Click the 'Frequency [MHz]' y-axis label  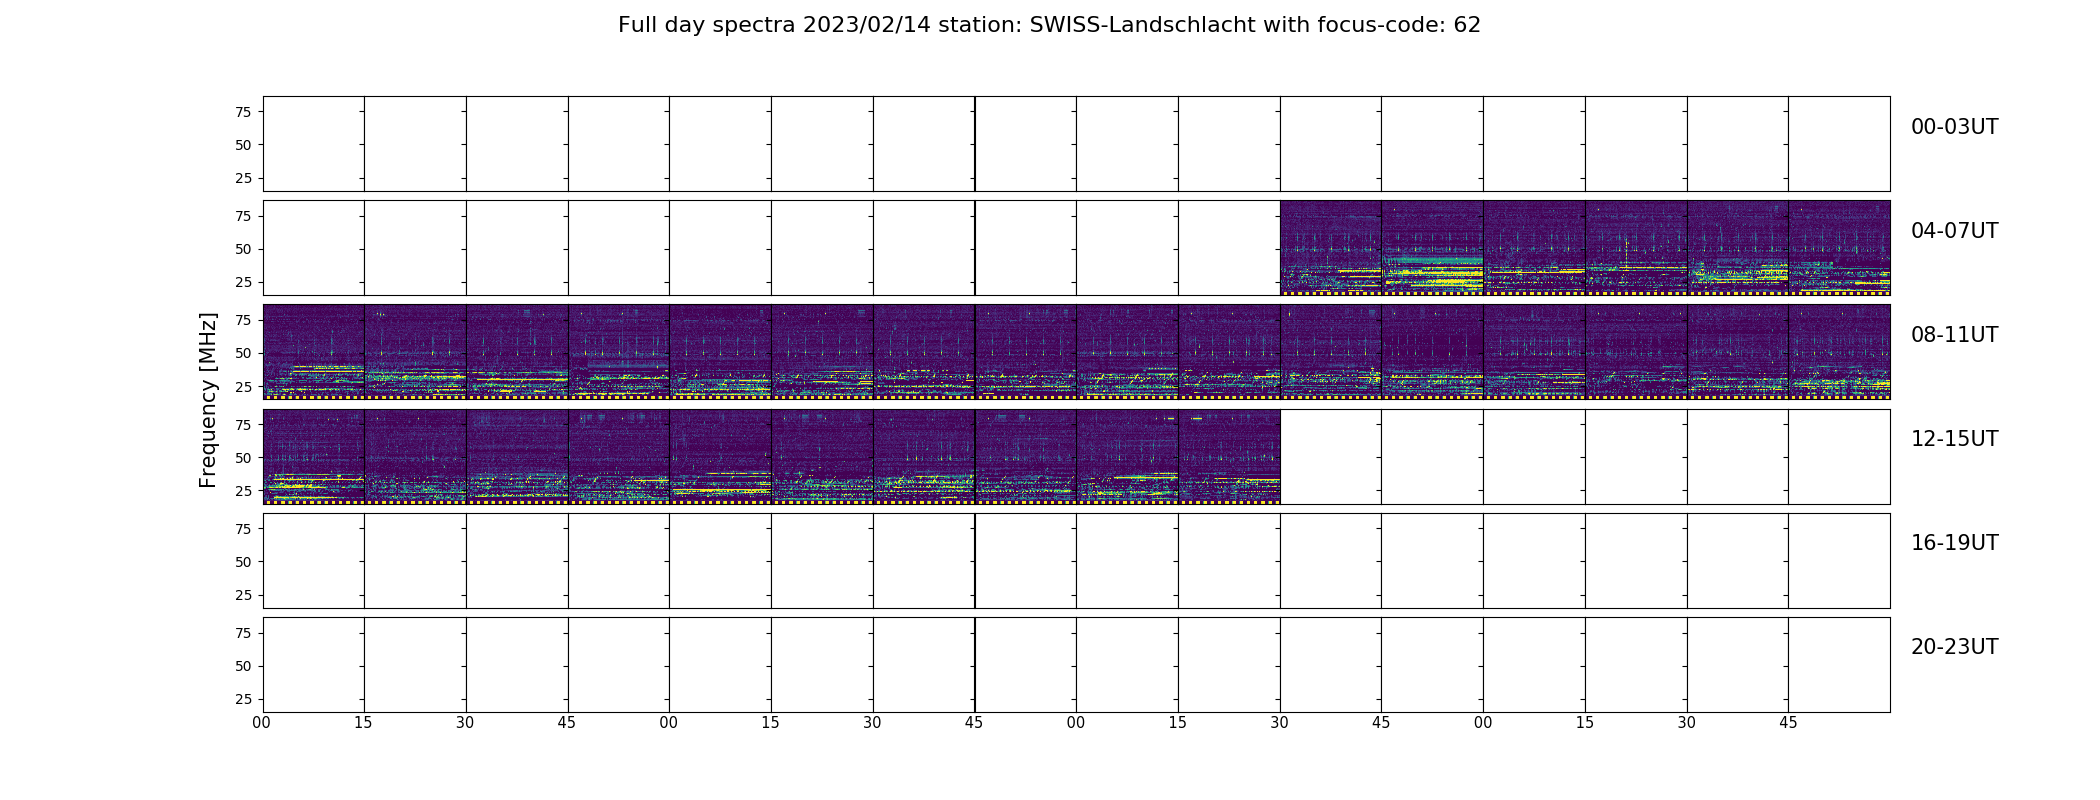tap(208, 400)
